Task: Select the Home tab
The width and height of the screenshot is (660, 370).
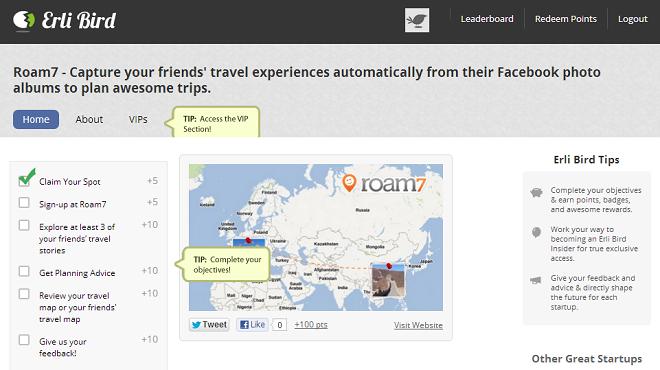Action: [x=36, y=120]
